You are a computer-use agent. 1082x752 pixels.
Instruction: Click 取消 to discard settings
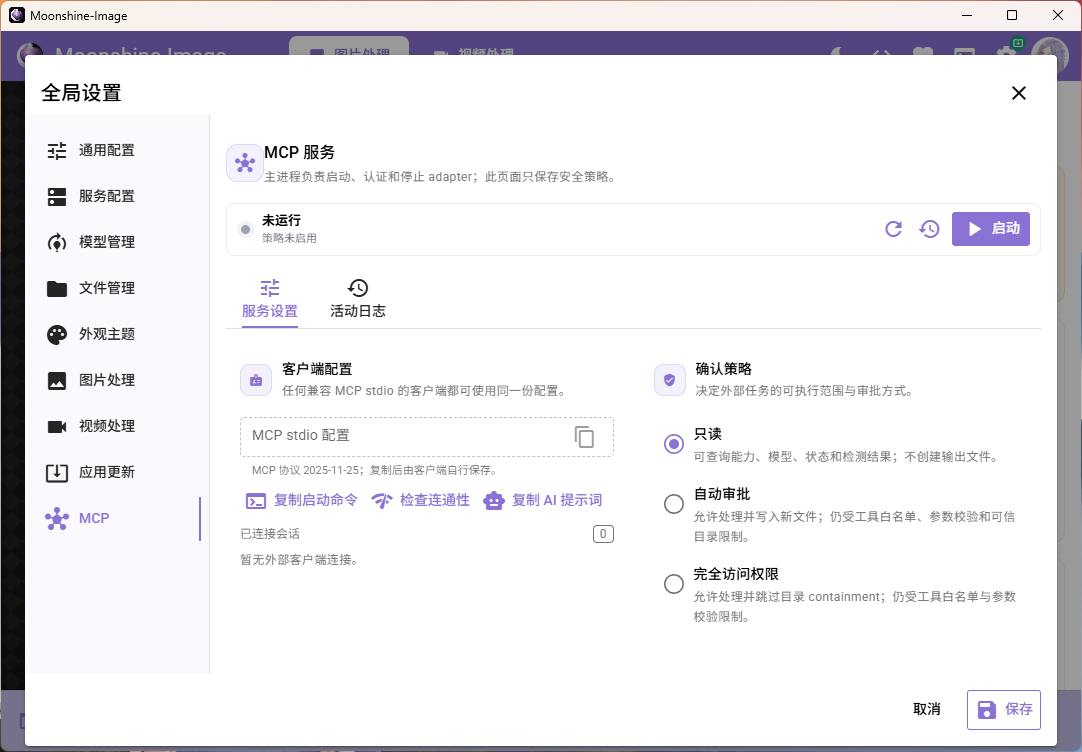(926, 710)
